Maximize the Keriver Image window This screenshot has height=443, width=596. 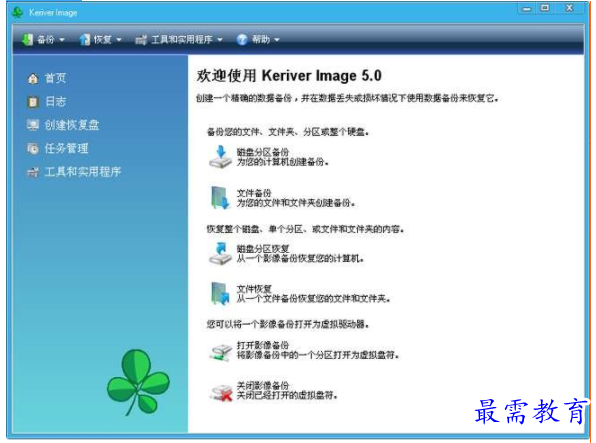point(545,8)
